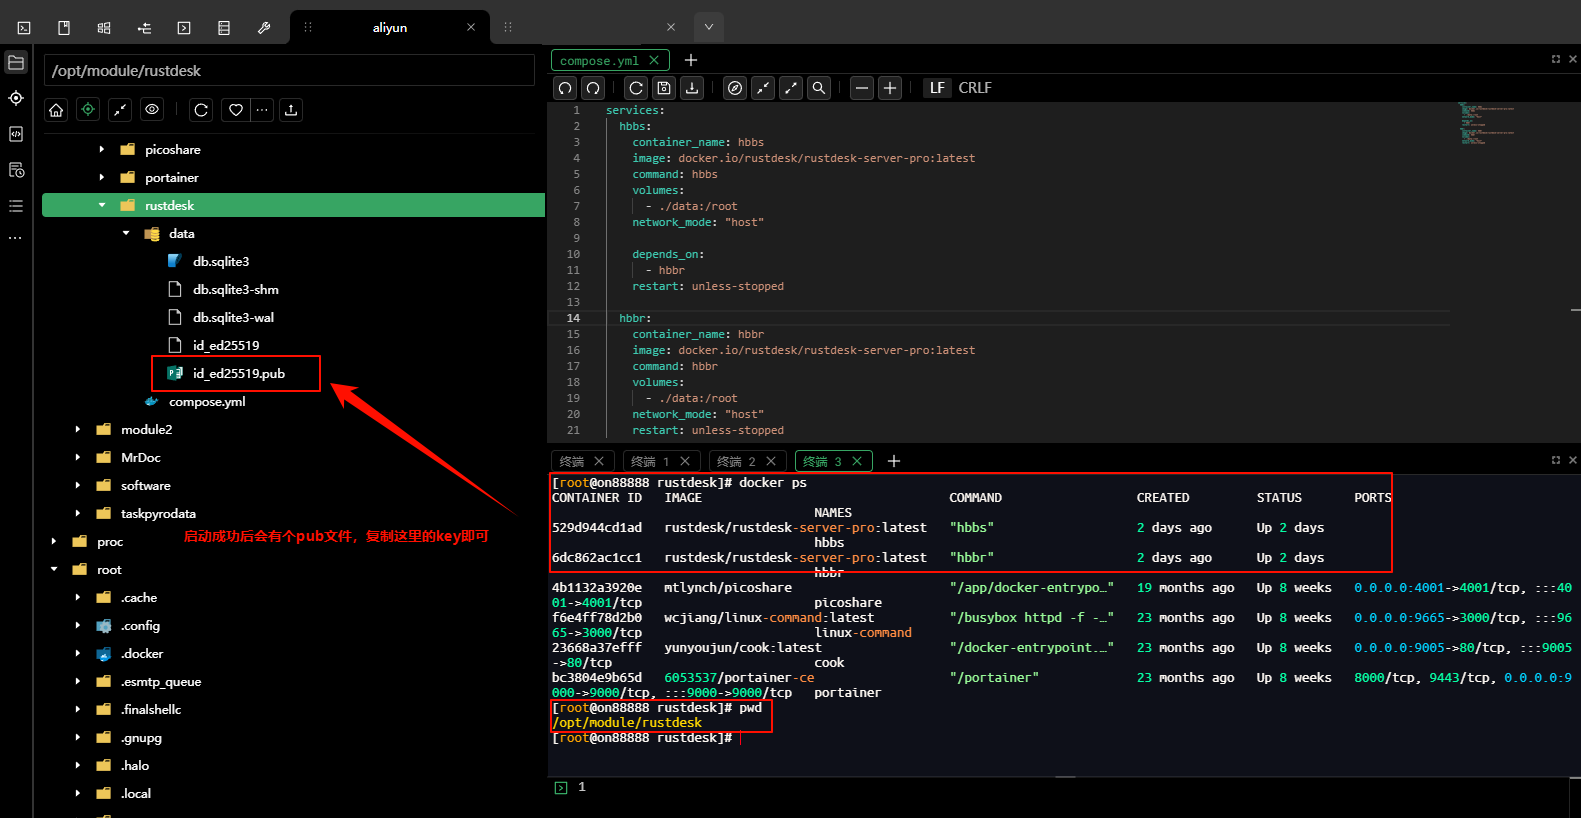Open the server list icon in top bar
Screen dimensions: 1581x818
pyautogui.click(x=224, y=28)
